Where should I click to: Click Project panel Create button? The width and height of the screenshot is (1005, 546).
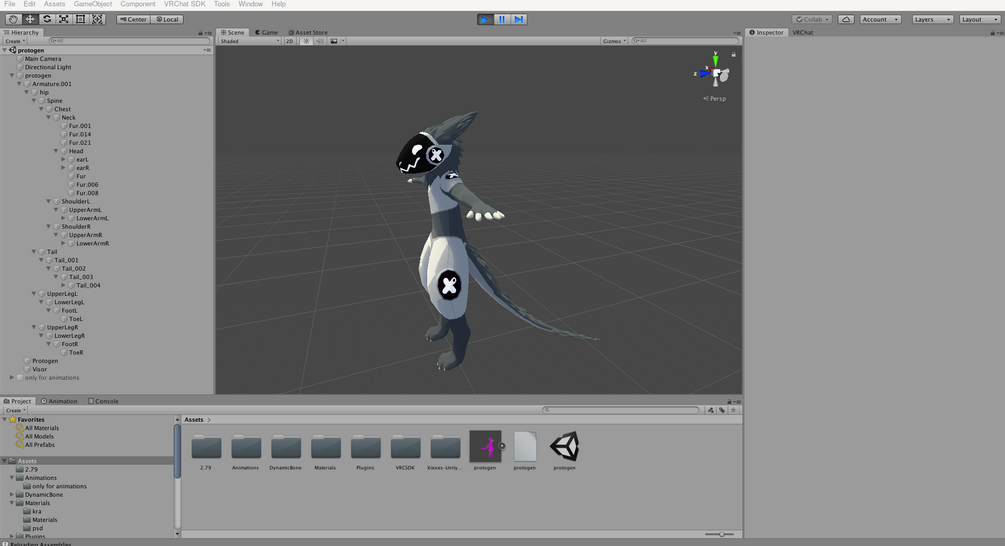(15, 410)
